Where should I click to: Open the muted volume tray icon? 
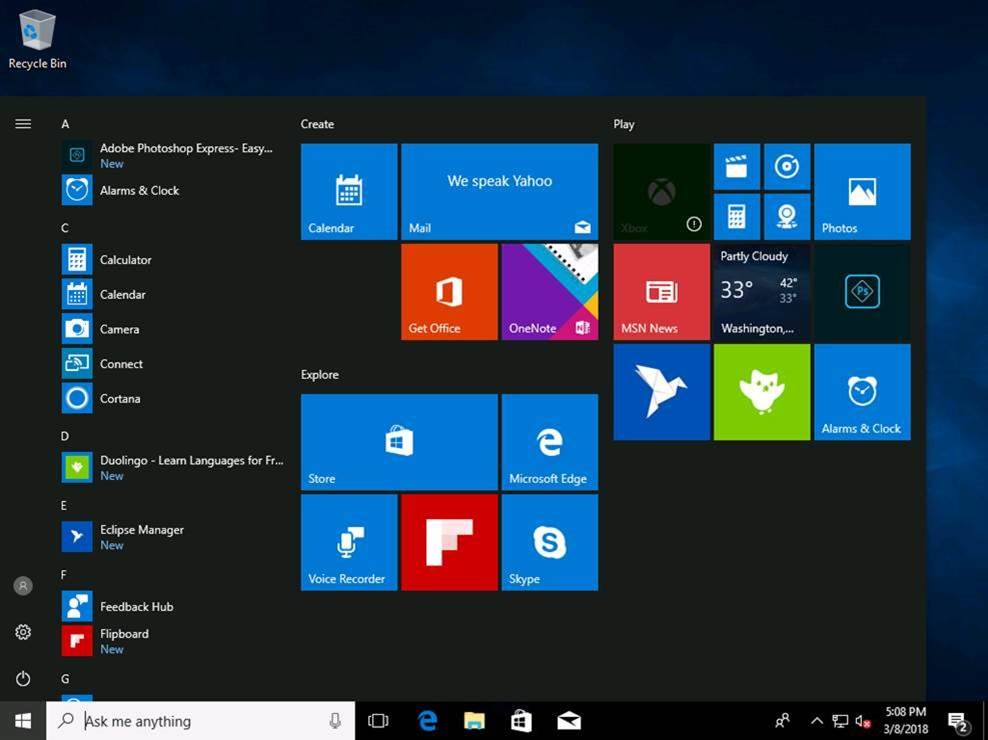863,720
